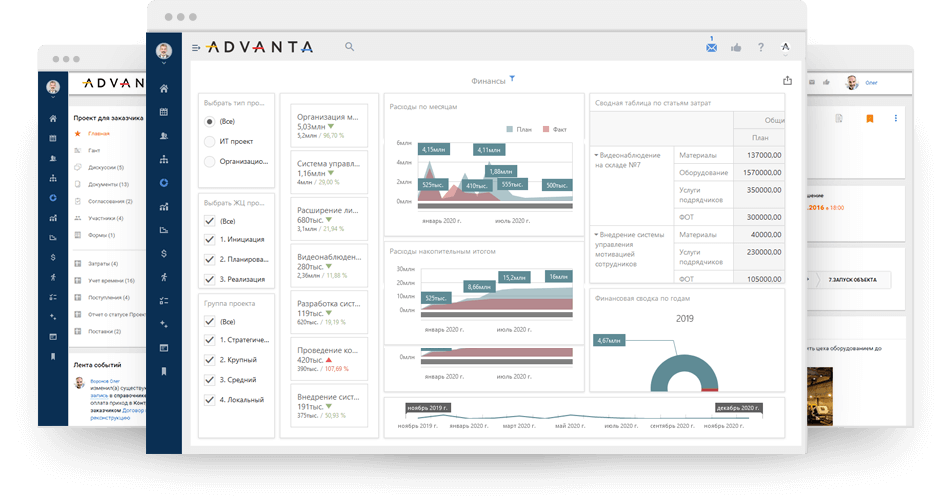Click the Факт legend swatch
The height and width of the screenshot is (499, 949).
[x=546, y=129]
